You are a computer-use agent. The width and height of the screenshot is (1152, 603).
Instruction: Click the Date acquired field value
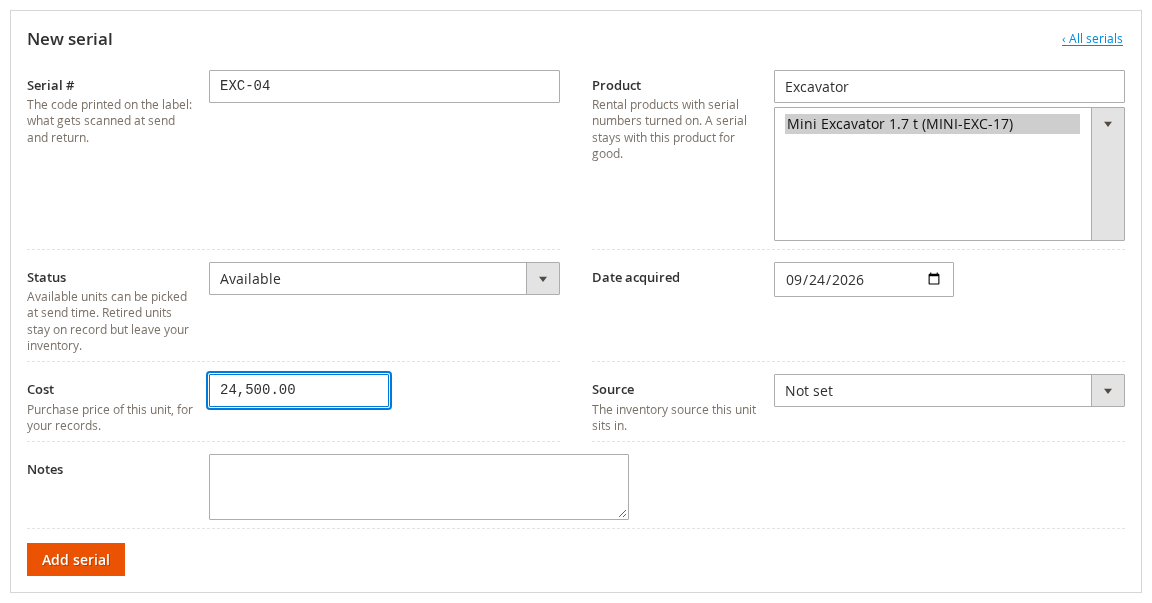825,280
